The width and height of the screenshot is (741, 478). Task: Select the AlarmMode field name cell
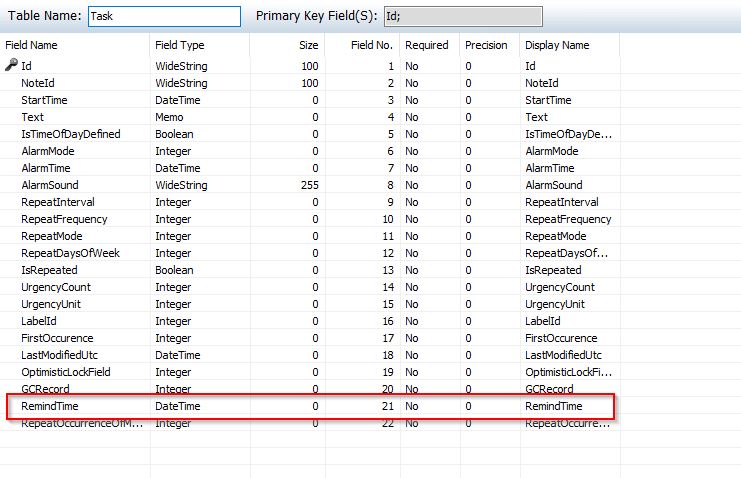click(48, 151)
